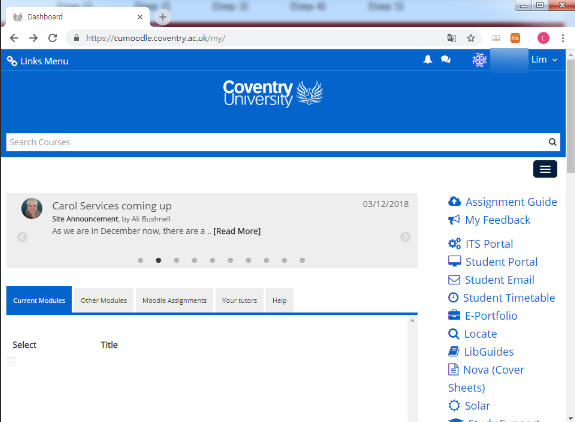Viewport: 575px width, 422px height.
Task: Close the Dashboard browser tab
Action: pyautogui.click(x=140, y=17)
